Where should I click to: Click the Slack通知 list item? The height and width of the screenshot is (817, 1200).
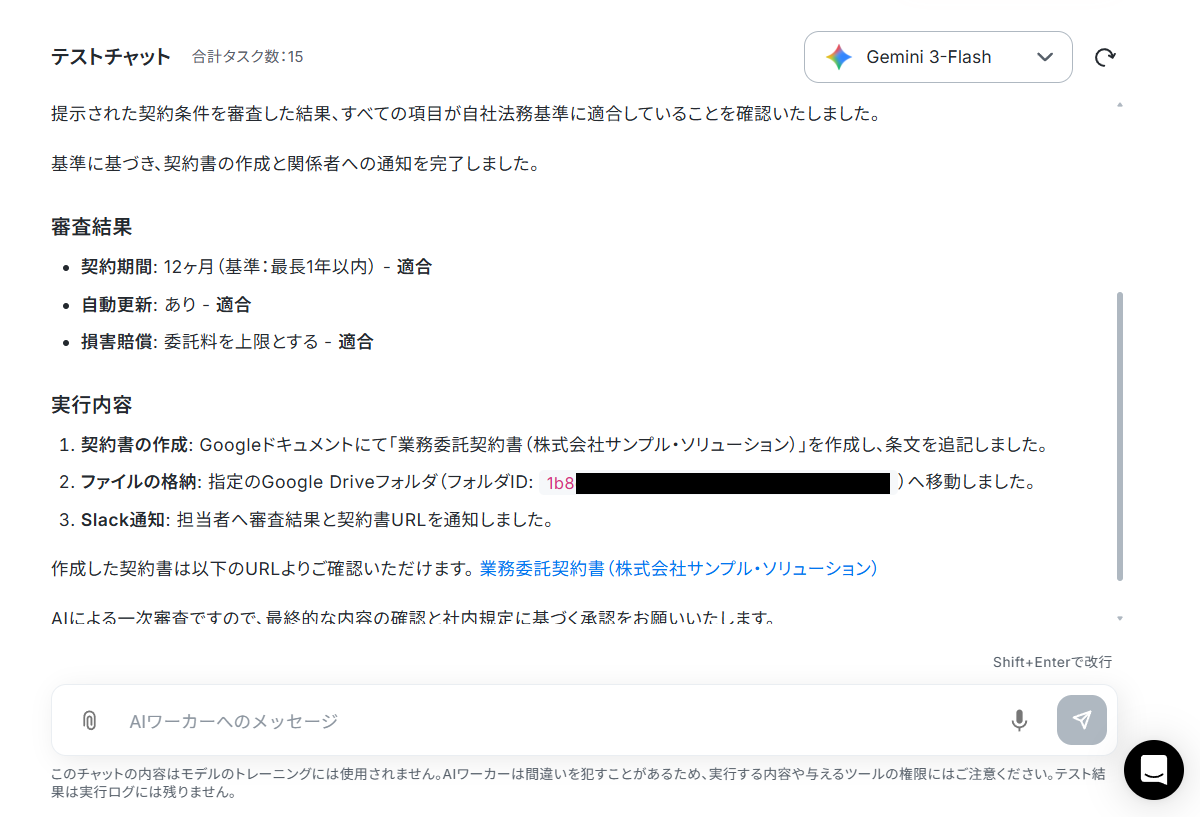[x=317, y=519]
